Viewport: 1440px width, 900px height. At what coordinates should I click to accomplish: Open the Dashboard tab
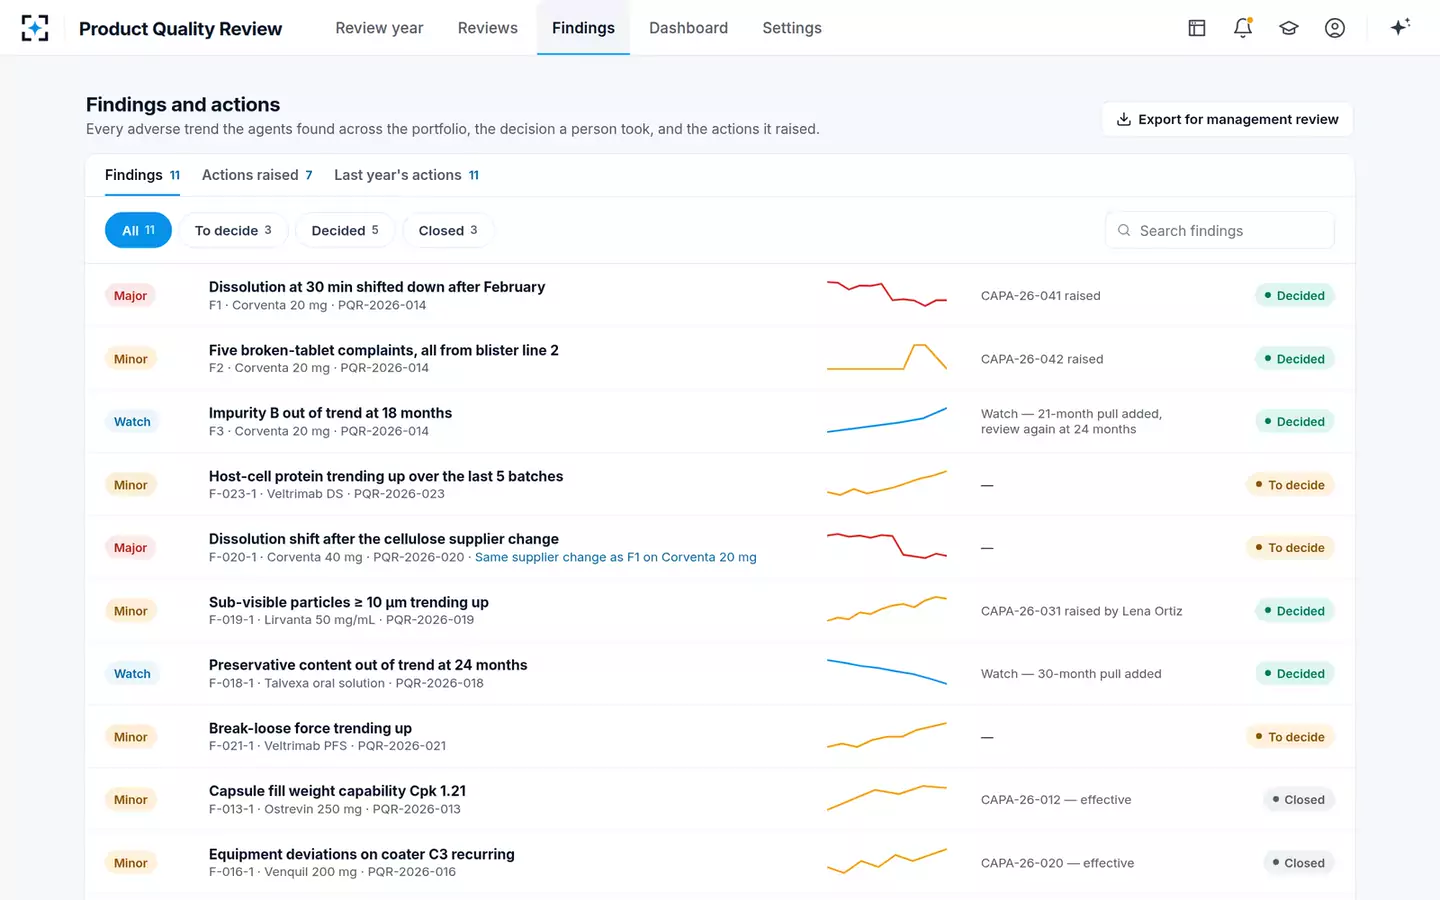[x=688, y=28]
